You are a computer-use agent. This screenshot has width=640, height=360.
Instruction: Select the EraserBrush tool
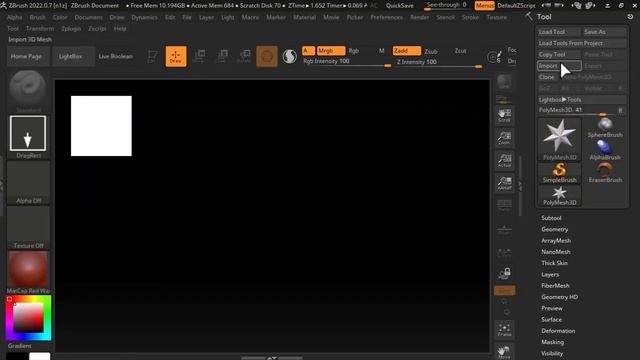coord(605,173)
